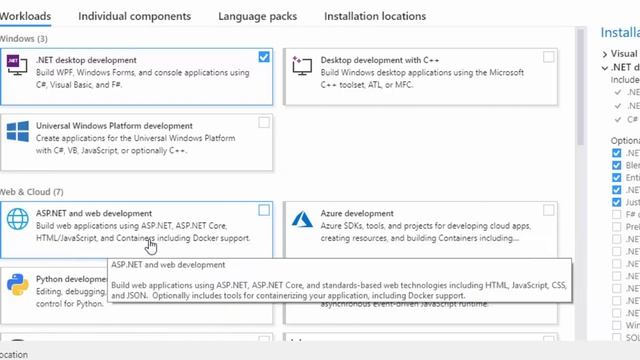Click the 'Windows (3)' section heading
Screen dimensions: 640x360
coord(24,39)
